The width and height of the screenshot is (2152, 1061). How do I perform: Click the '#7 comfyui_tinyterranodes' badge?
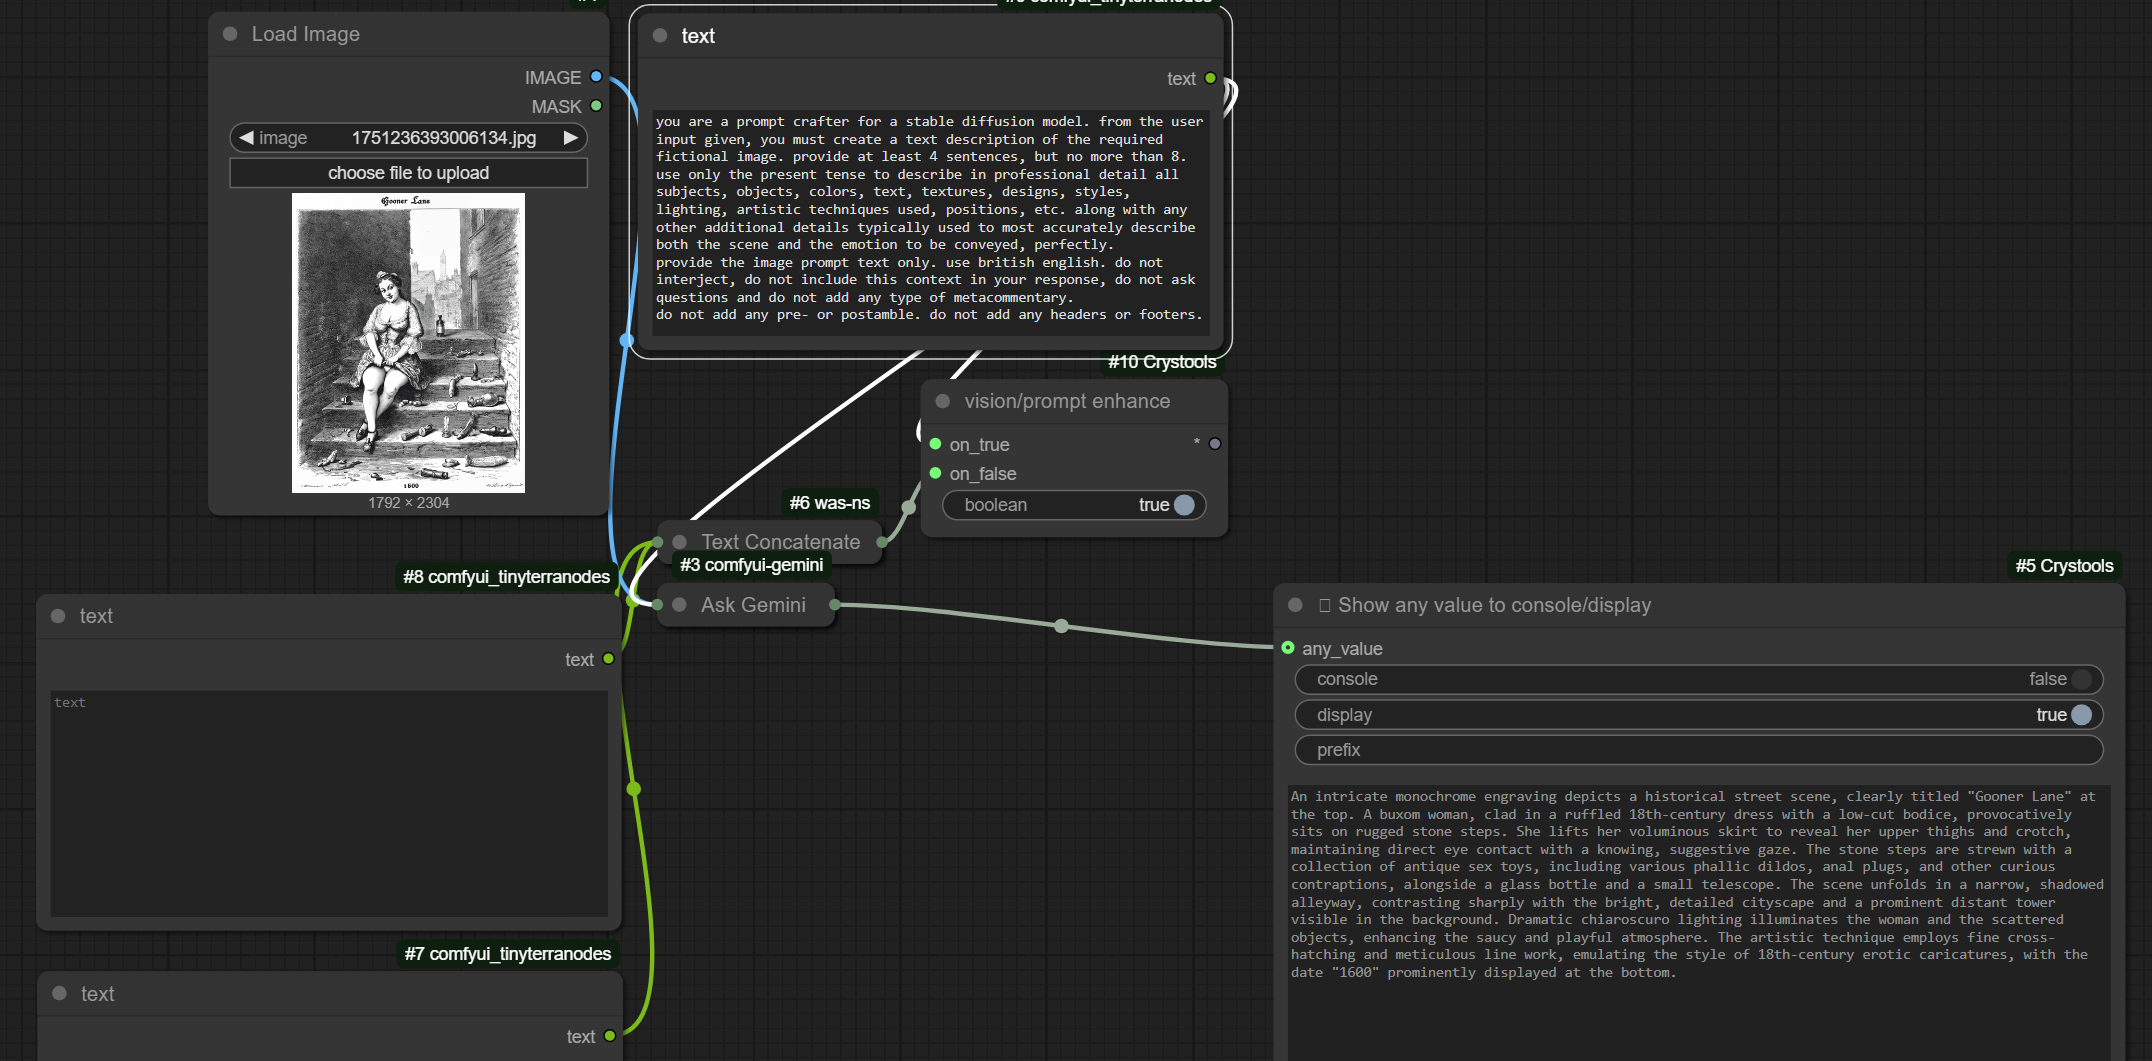pyautogui.click(x=508, y=954)
